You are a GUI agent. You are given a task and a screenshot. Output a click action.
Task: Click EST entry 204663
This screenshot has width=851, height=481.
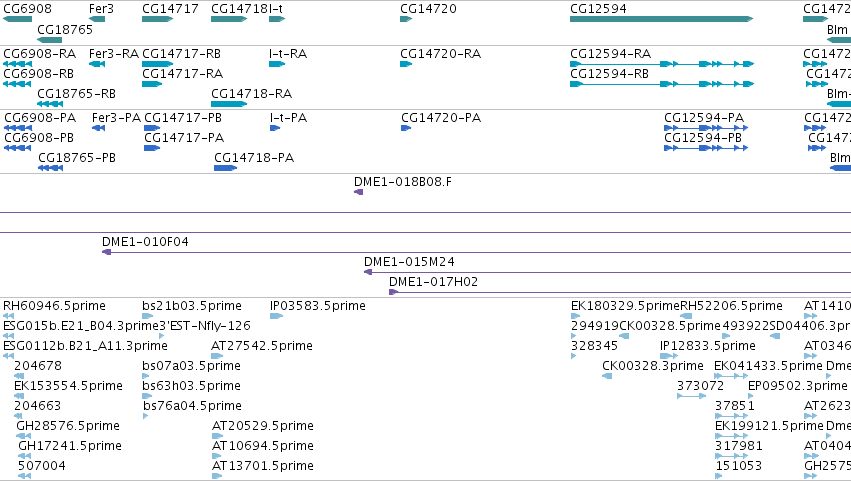37,407
